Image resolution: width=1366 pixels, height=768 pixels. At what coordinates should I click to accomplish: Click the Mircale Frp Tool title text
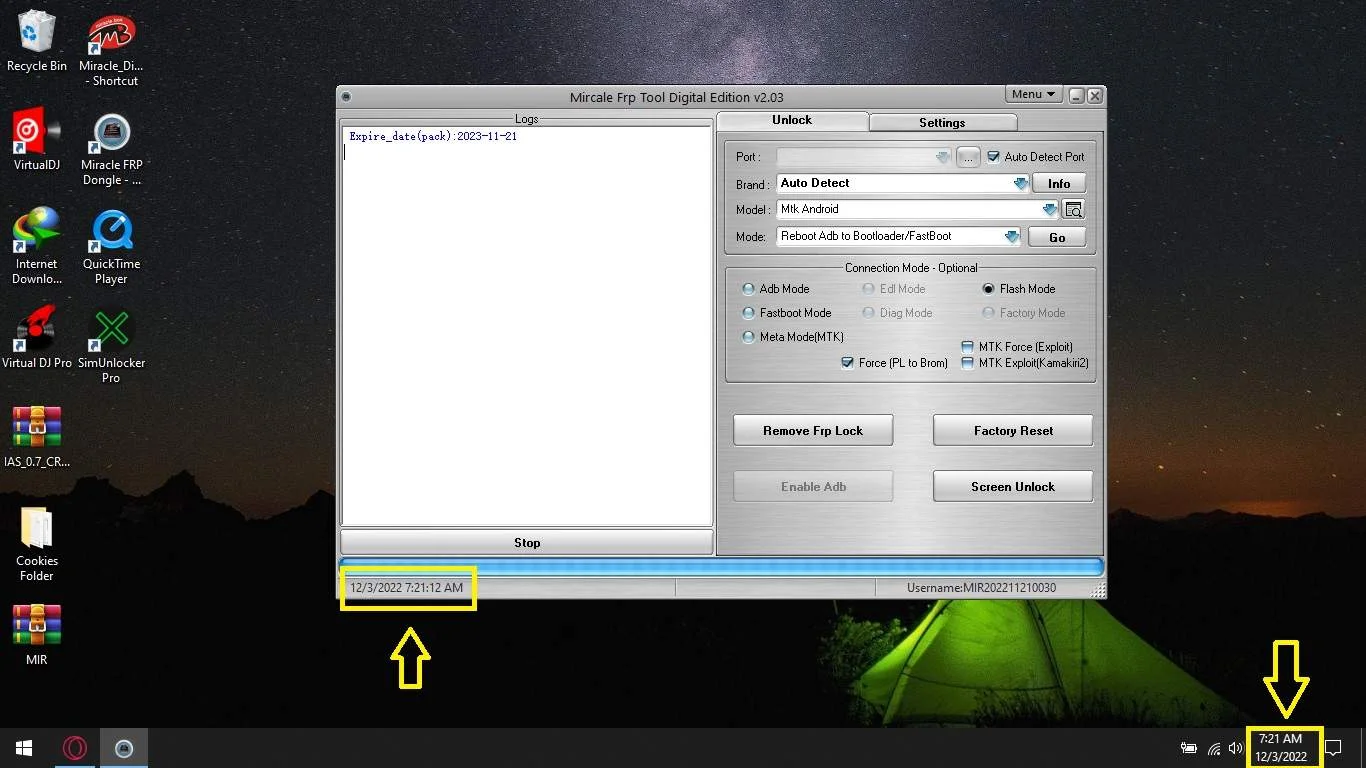pos(676,97)
